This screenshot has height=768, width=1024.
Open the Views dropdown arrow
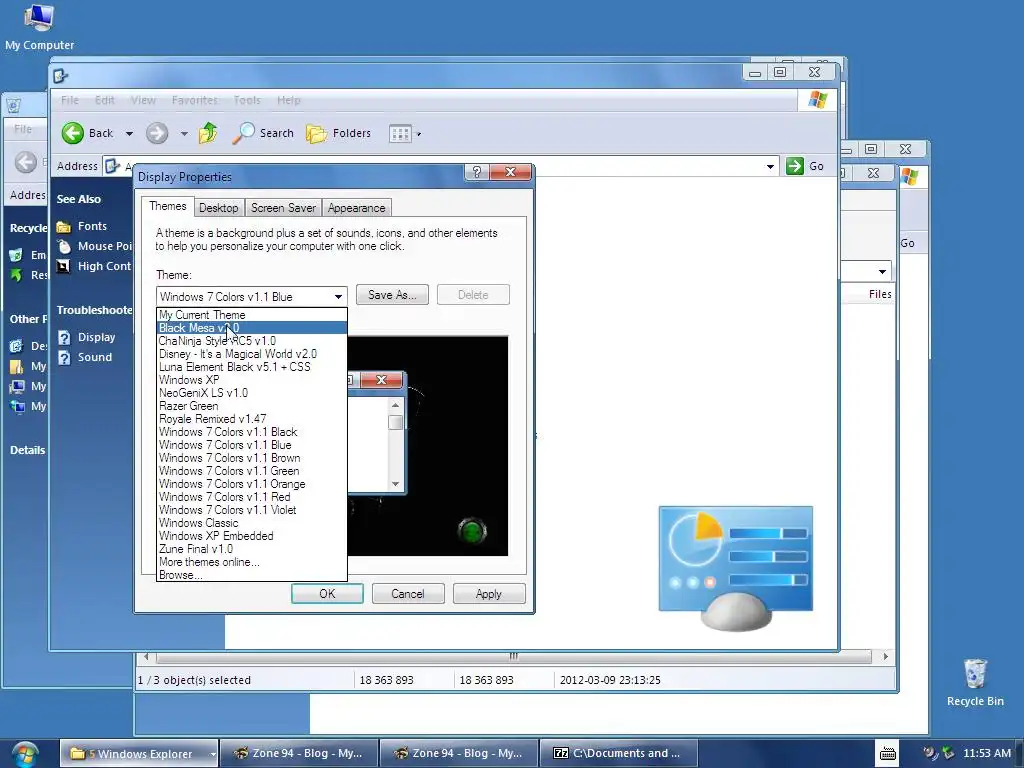tap(419, 134)
